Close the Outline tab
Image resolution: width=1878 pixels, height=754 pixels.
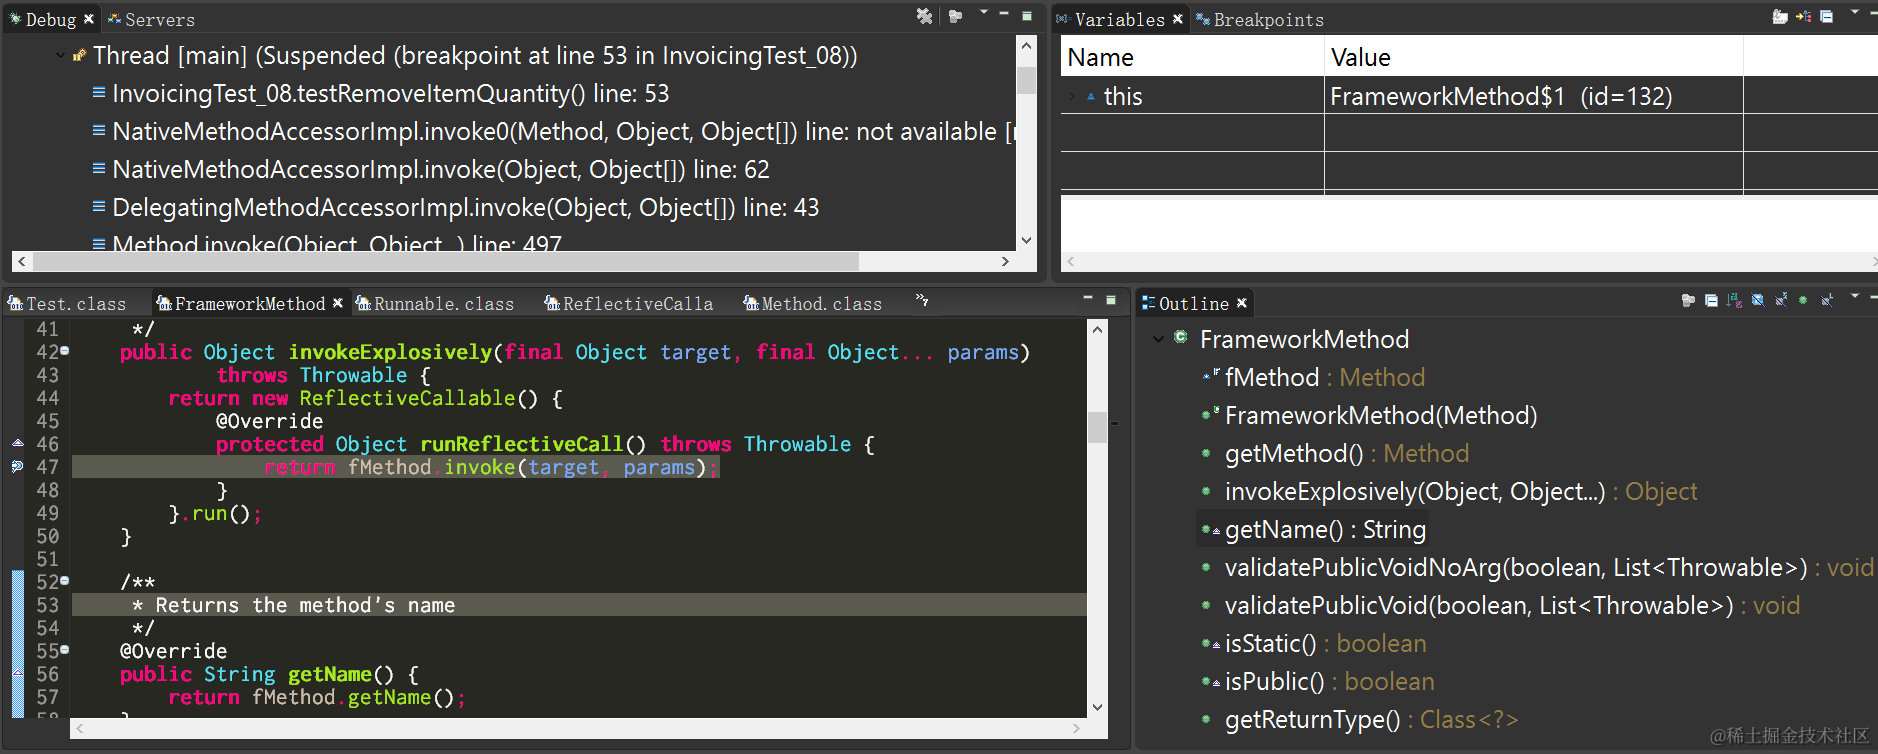pyautogui.click(x=1242, y=303)
